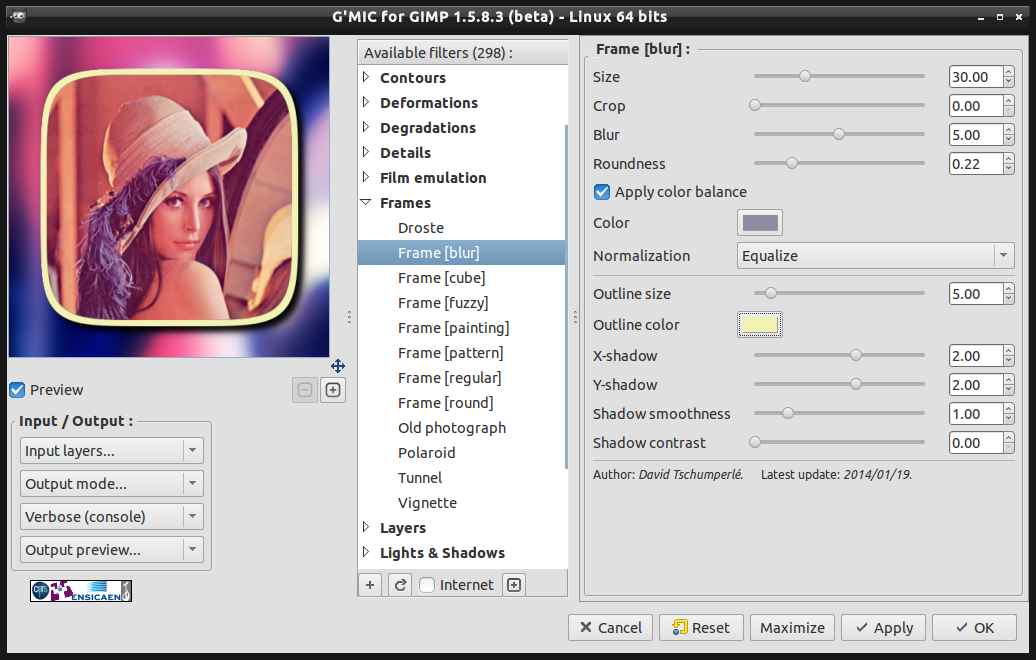Select the Tunnel filter
Screen dimensions: 1036x660
pos(420,478)
